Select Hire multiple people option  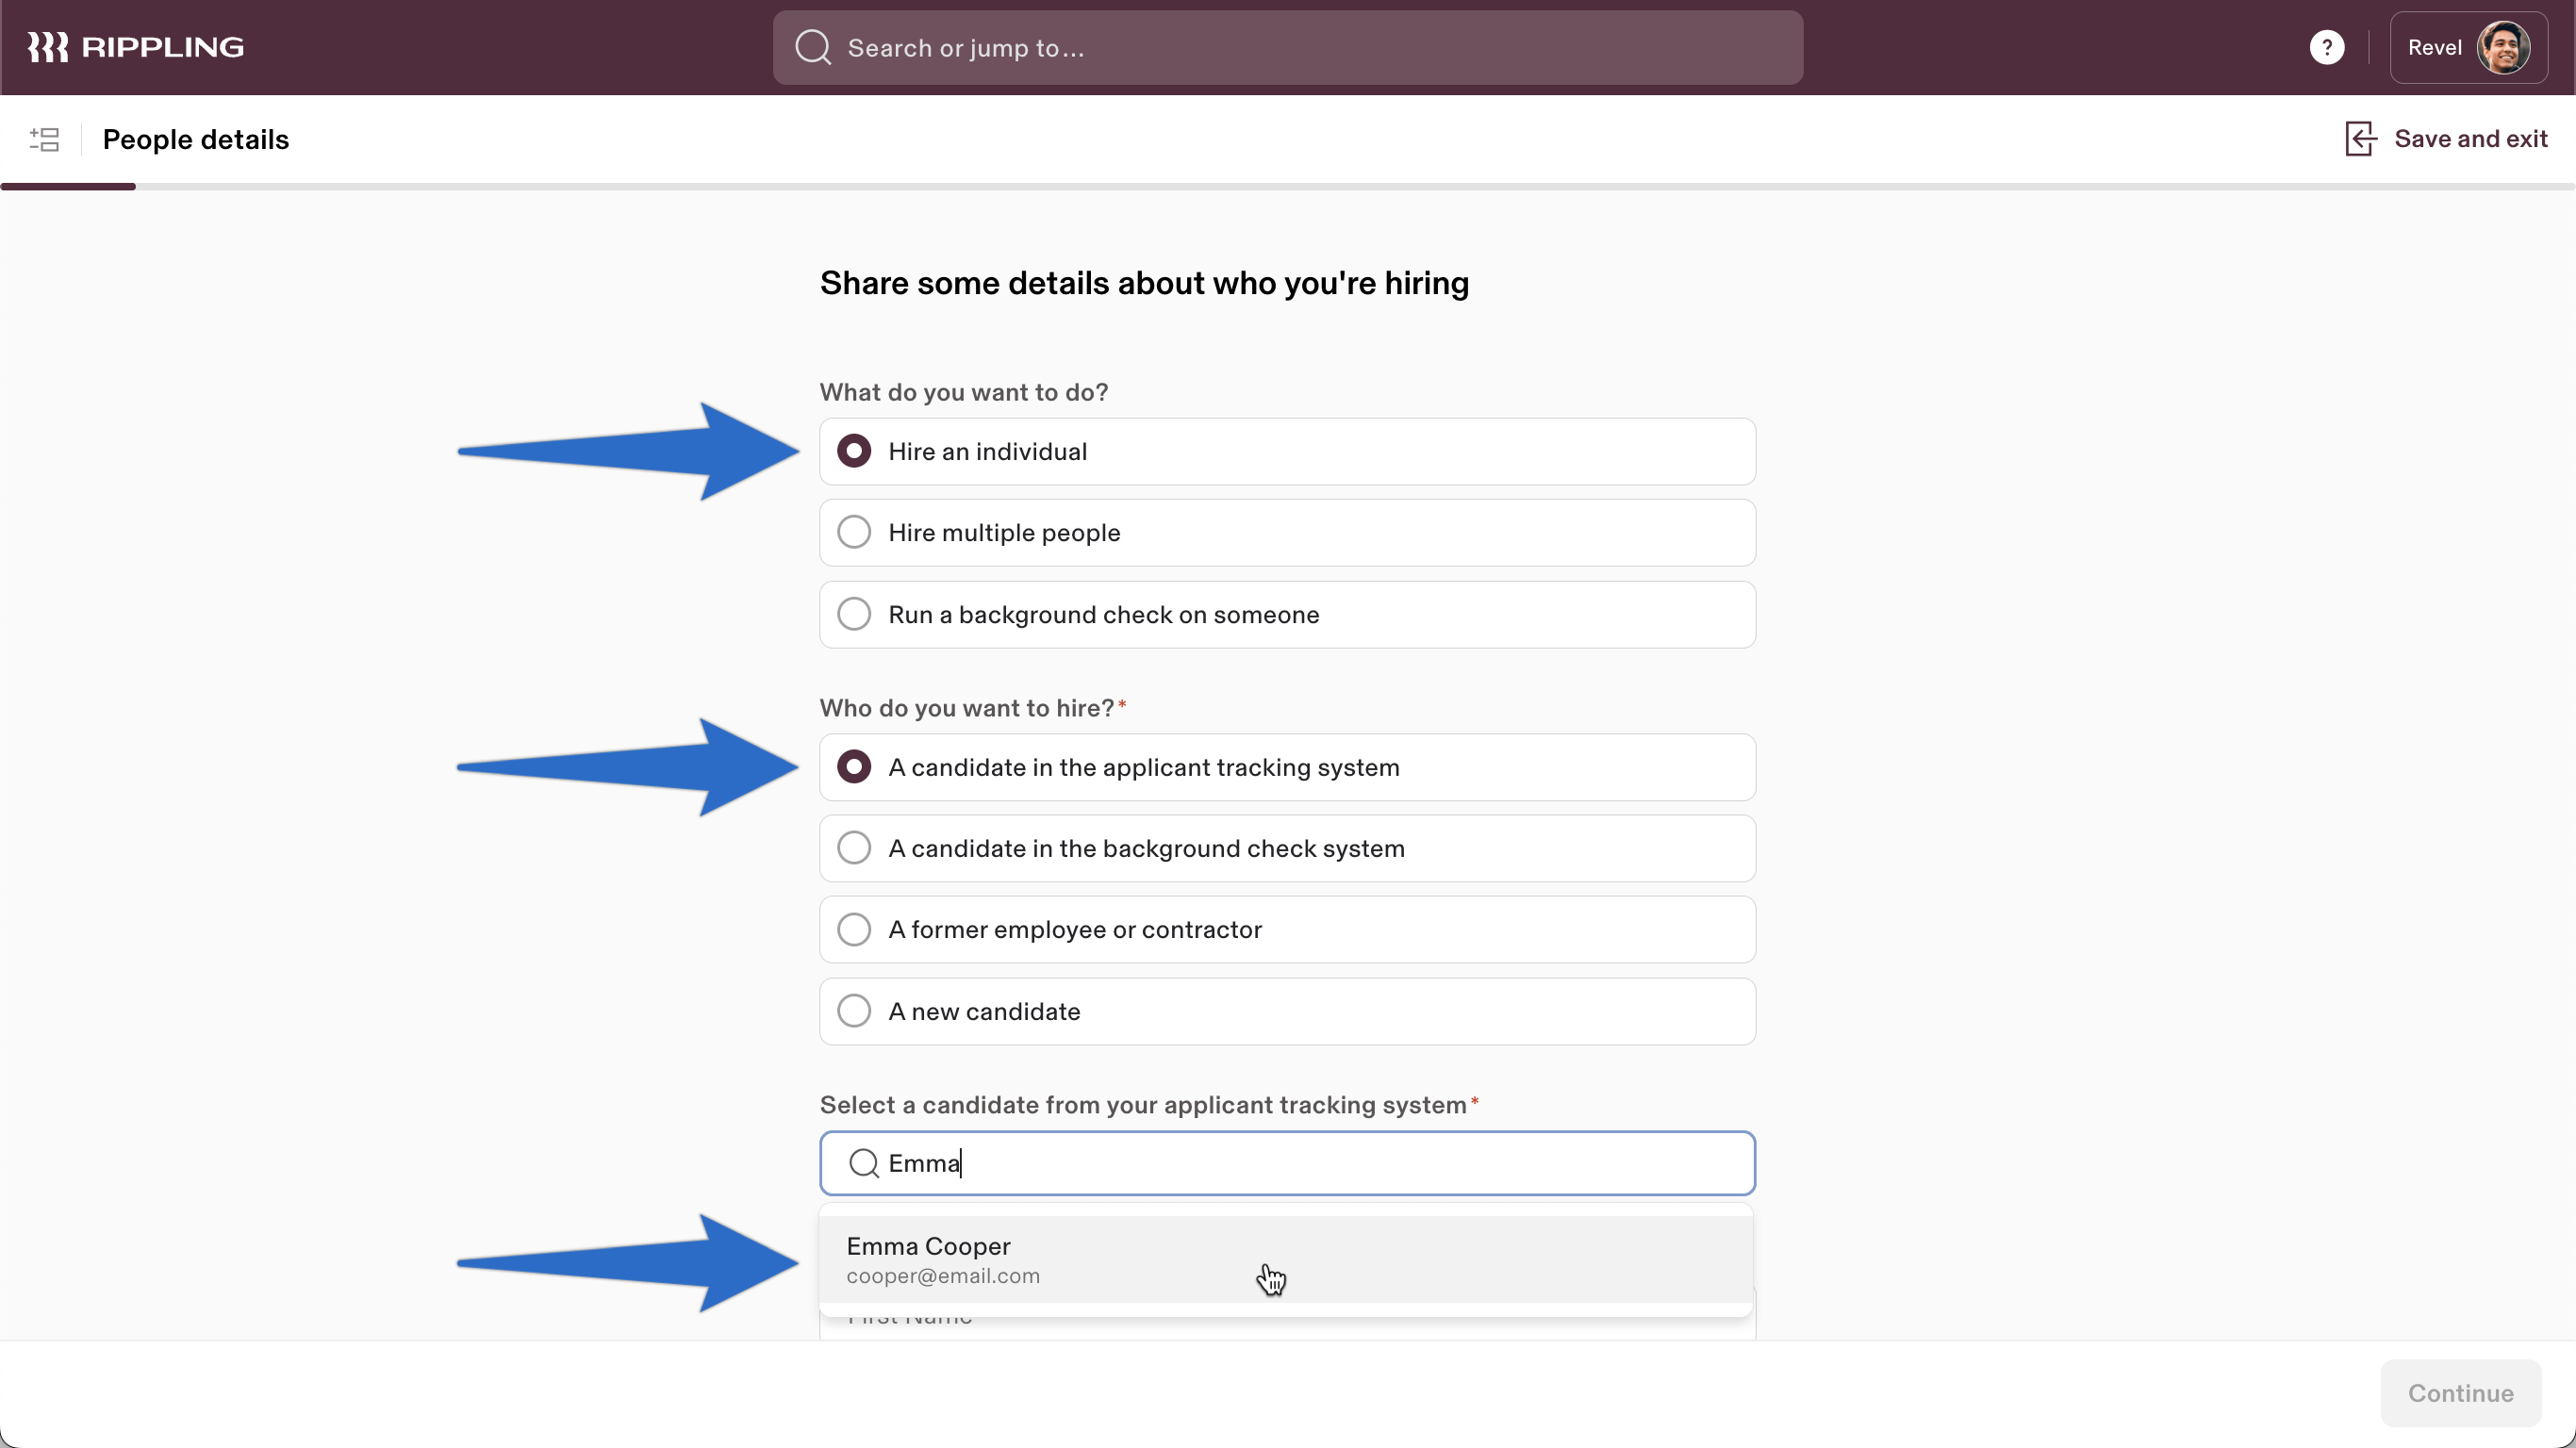pos(852,533)
